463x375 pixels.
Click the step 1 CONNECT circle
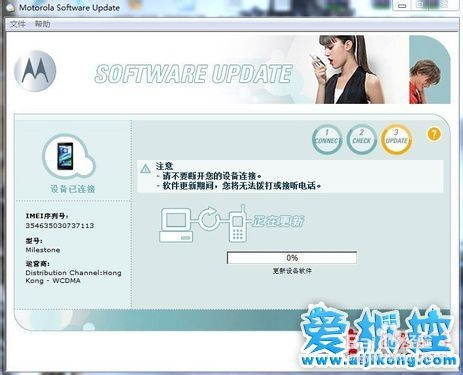tap(327, 140)
